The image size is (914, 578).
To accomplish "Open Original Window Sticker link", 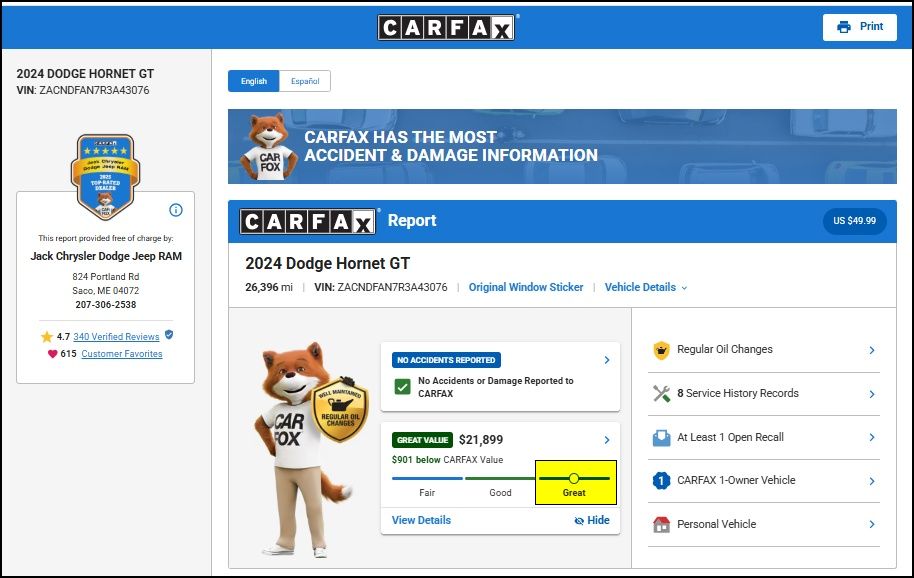I will click(526, 287).
